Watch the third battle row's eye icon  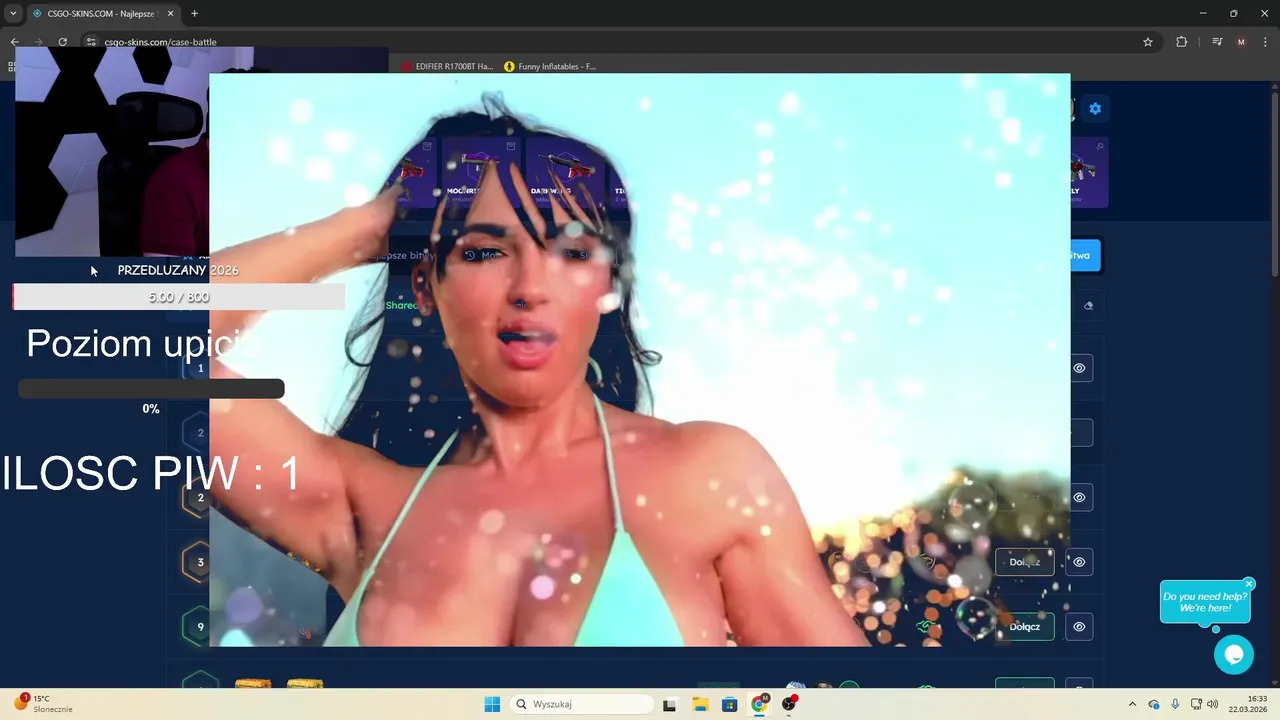coord(1079,497)
